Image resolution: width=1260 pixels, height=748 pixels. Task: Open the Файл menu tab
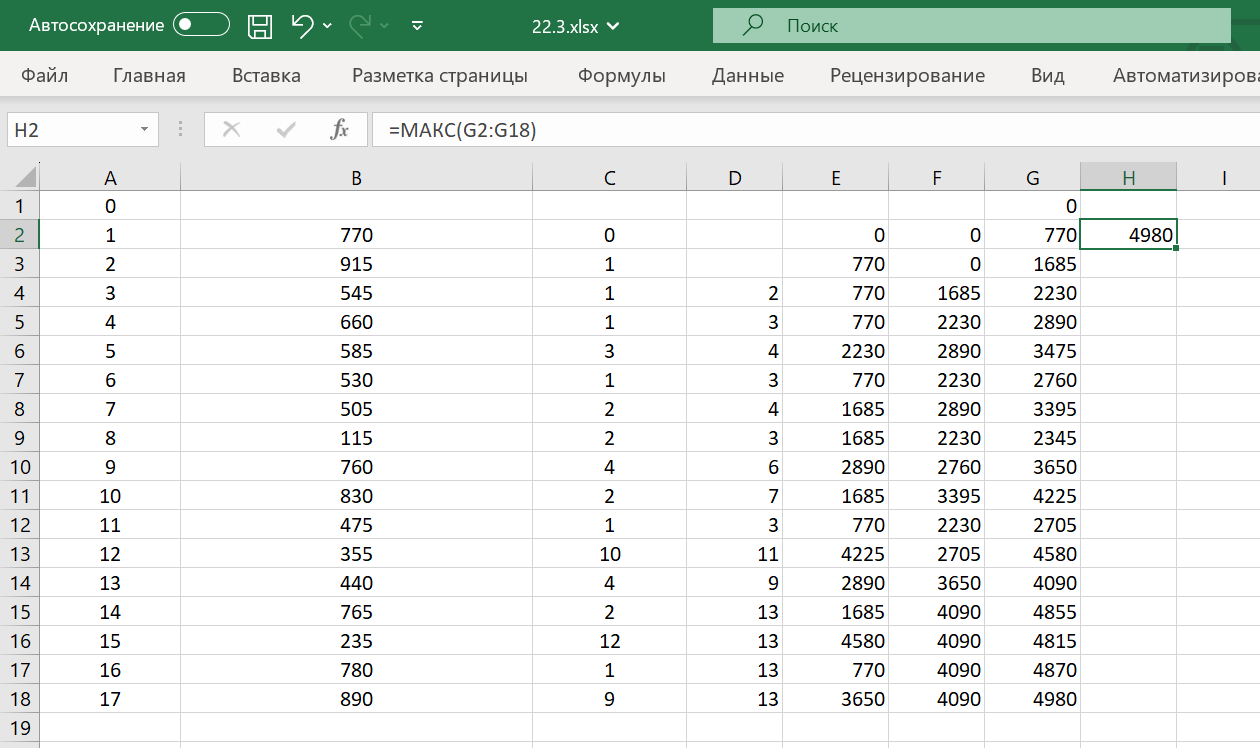click(44, 75)
